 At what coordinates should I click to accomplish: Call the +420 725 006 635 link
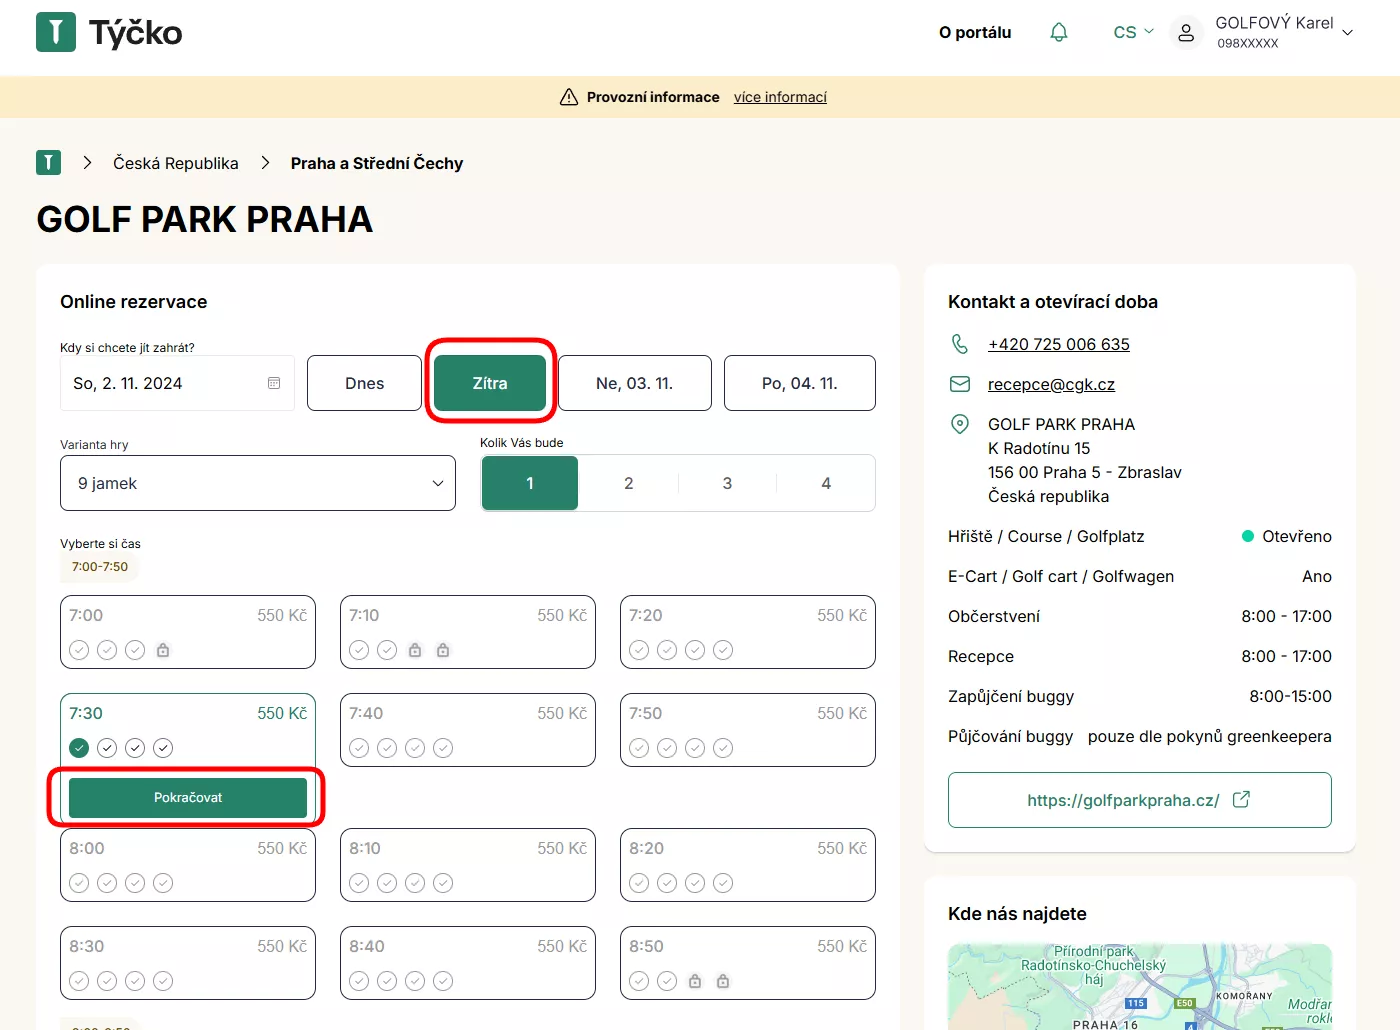pos(1059,344)
